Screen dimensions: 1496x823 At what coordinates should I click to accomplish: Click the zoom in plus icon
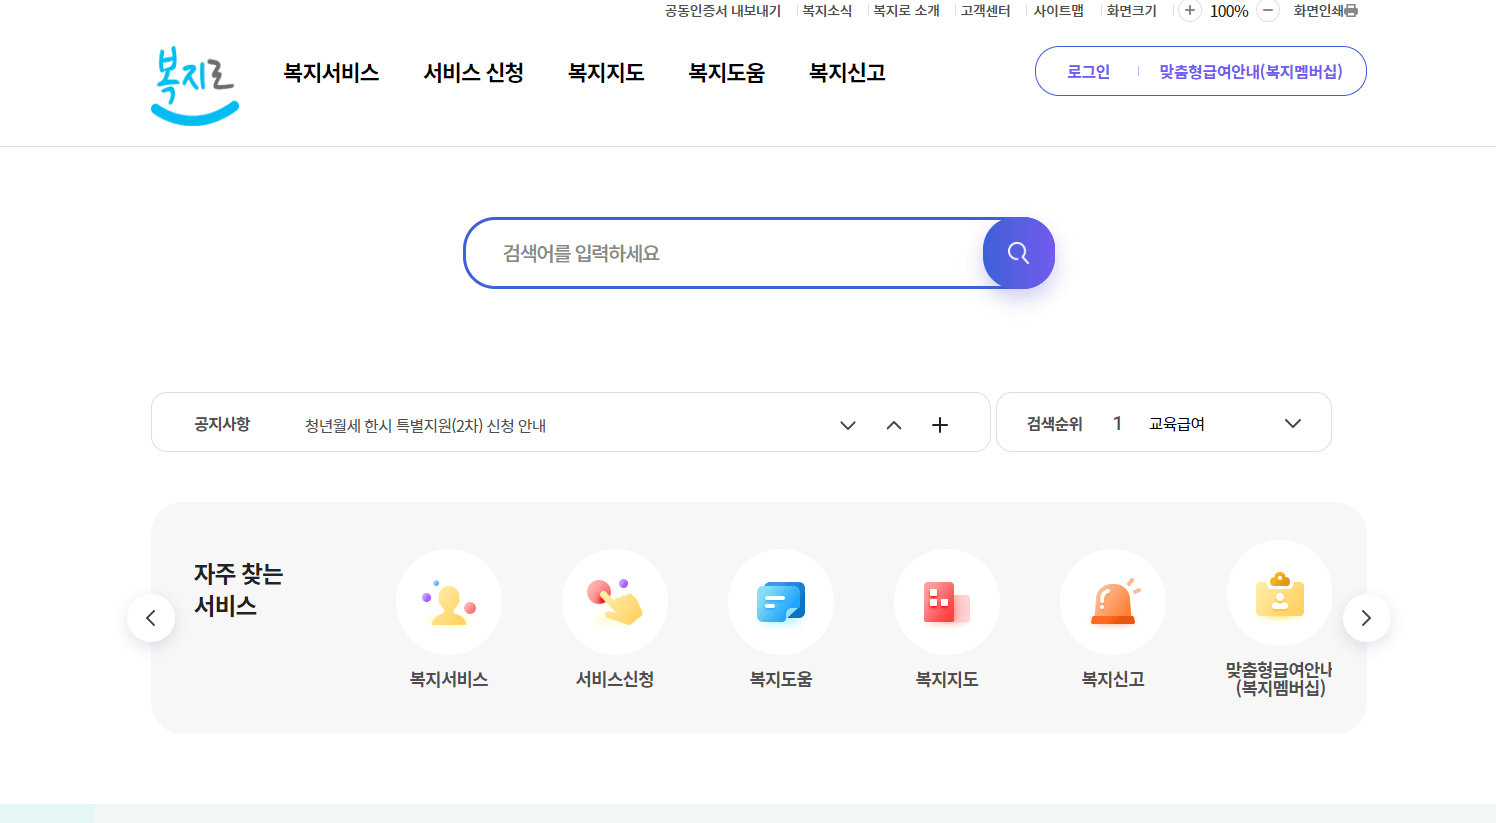point(1189,11)
